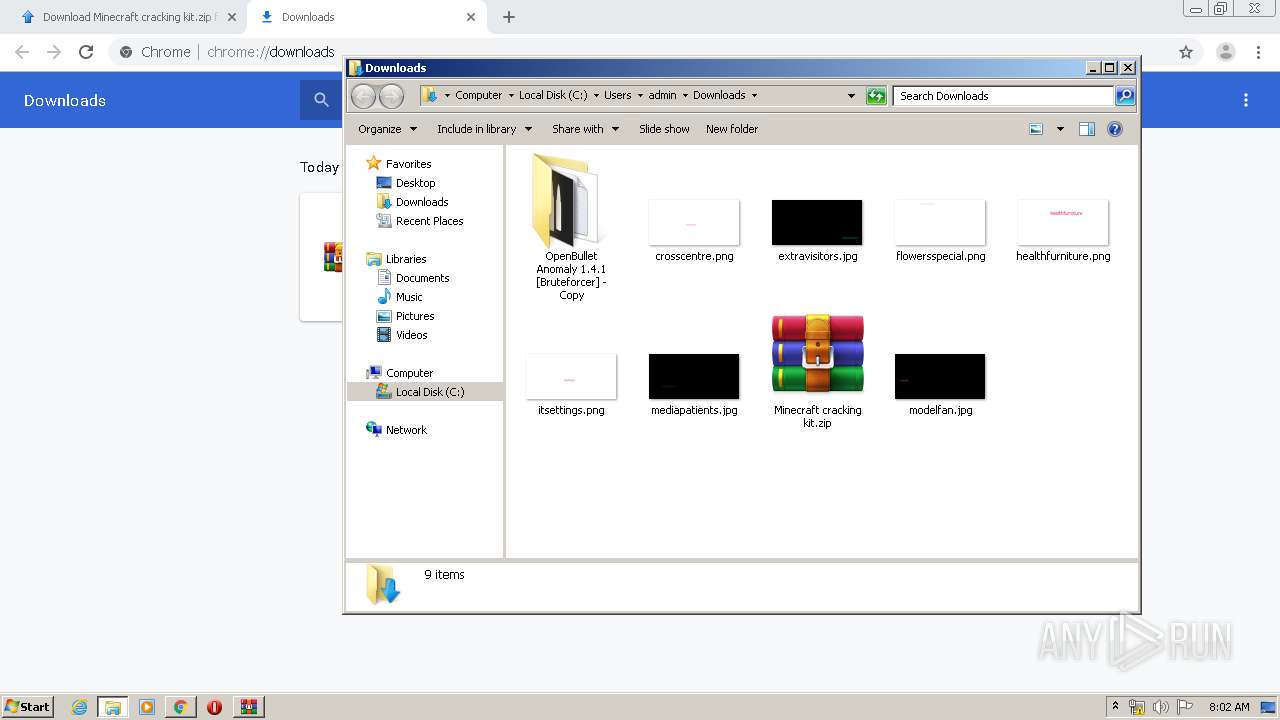Viewport: 1280px width, 720px height.
Task: Expand the dropdown arrow after Downloads breadcrumb
Action: [x=754, y=96]
